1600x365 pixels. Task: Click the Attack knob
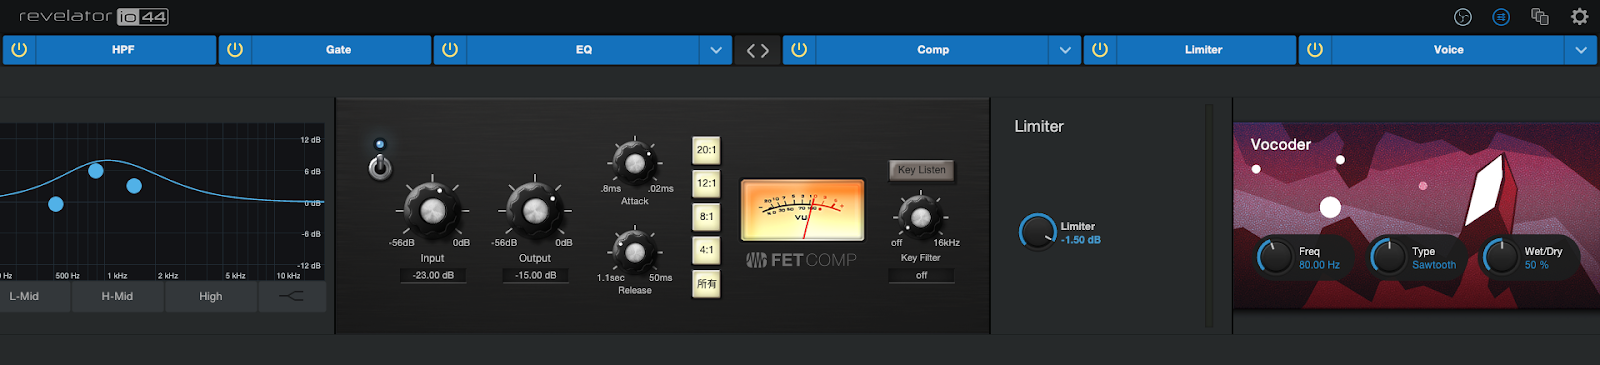click(x=634, y=162)
